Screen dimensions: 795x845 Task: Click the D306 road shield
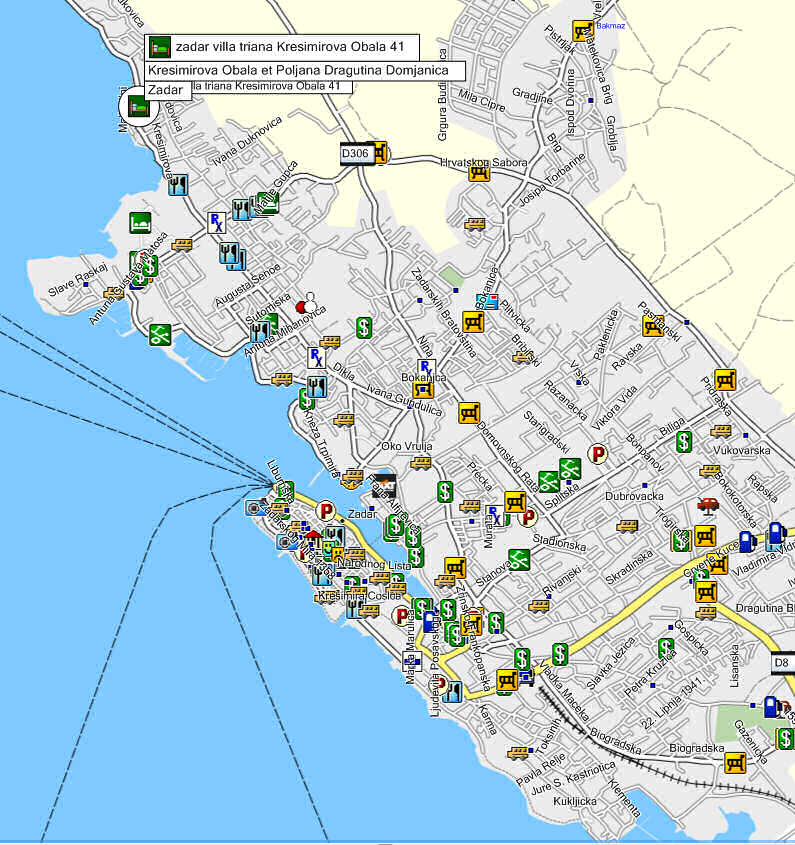[355, 154]
